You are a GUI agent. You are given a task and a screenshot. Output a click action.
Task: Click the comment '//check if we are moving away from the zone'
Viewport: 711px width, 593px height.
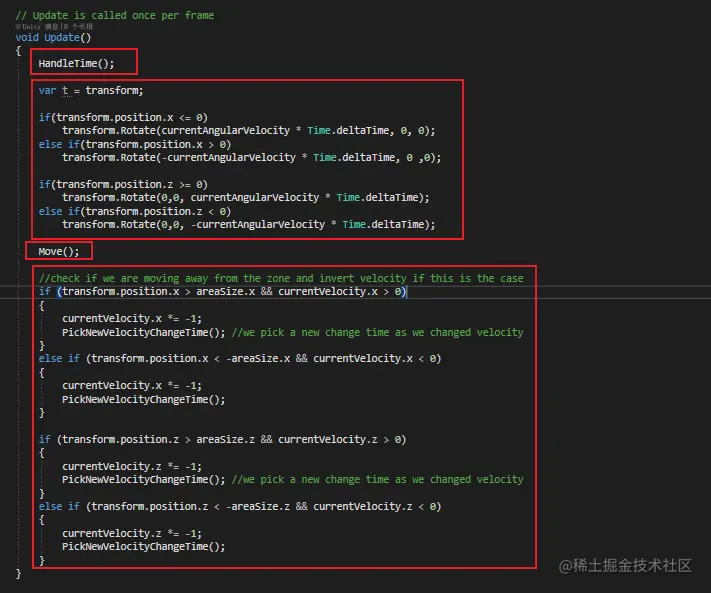click(x=176, y=278)
